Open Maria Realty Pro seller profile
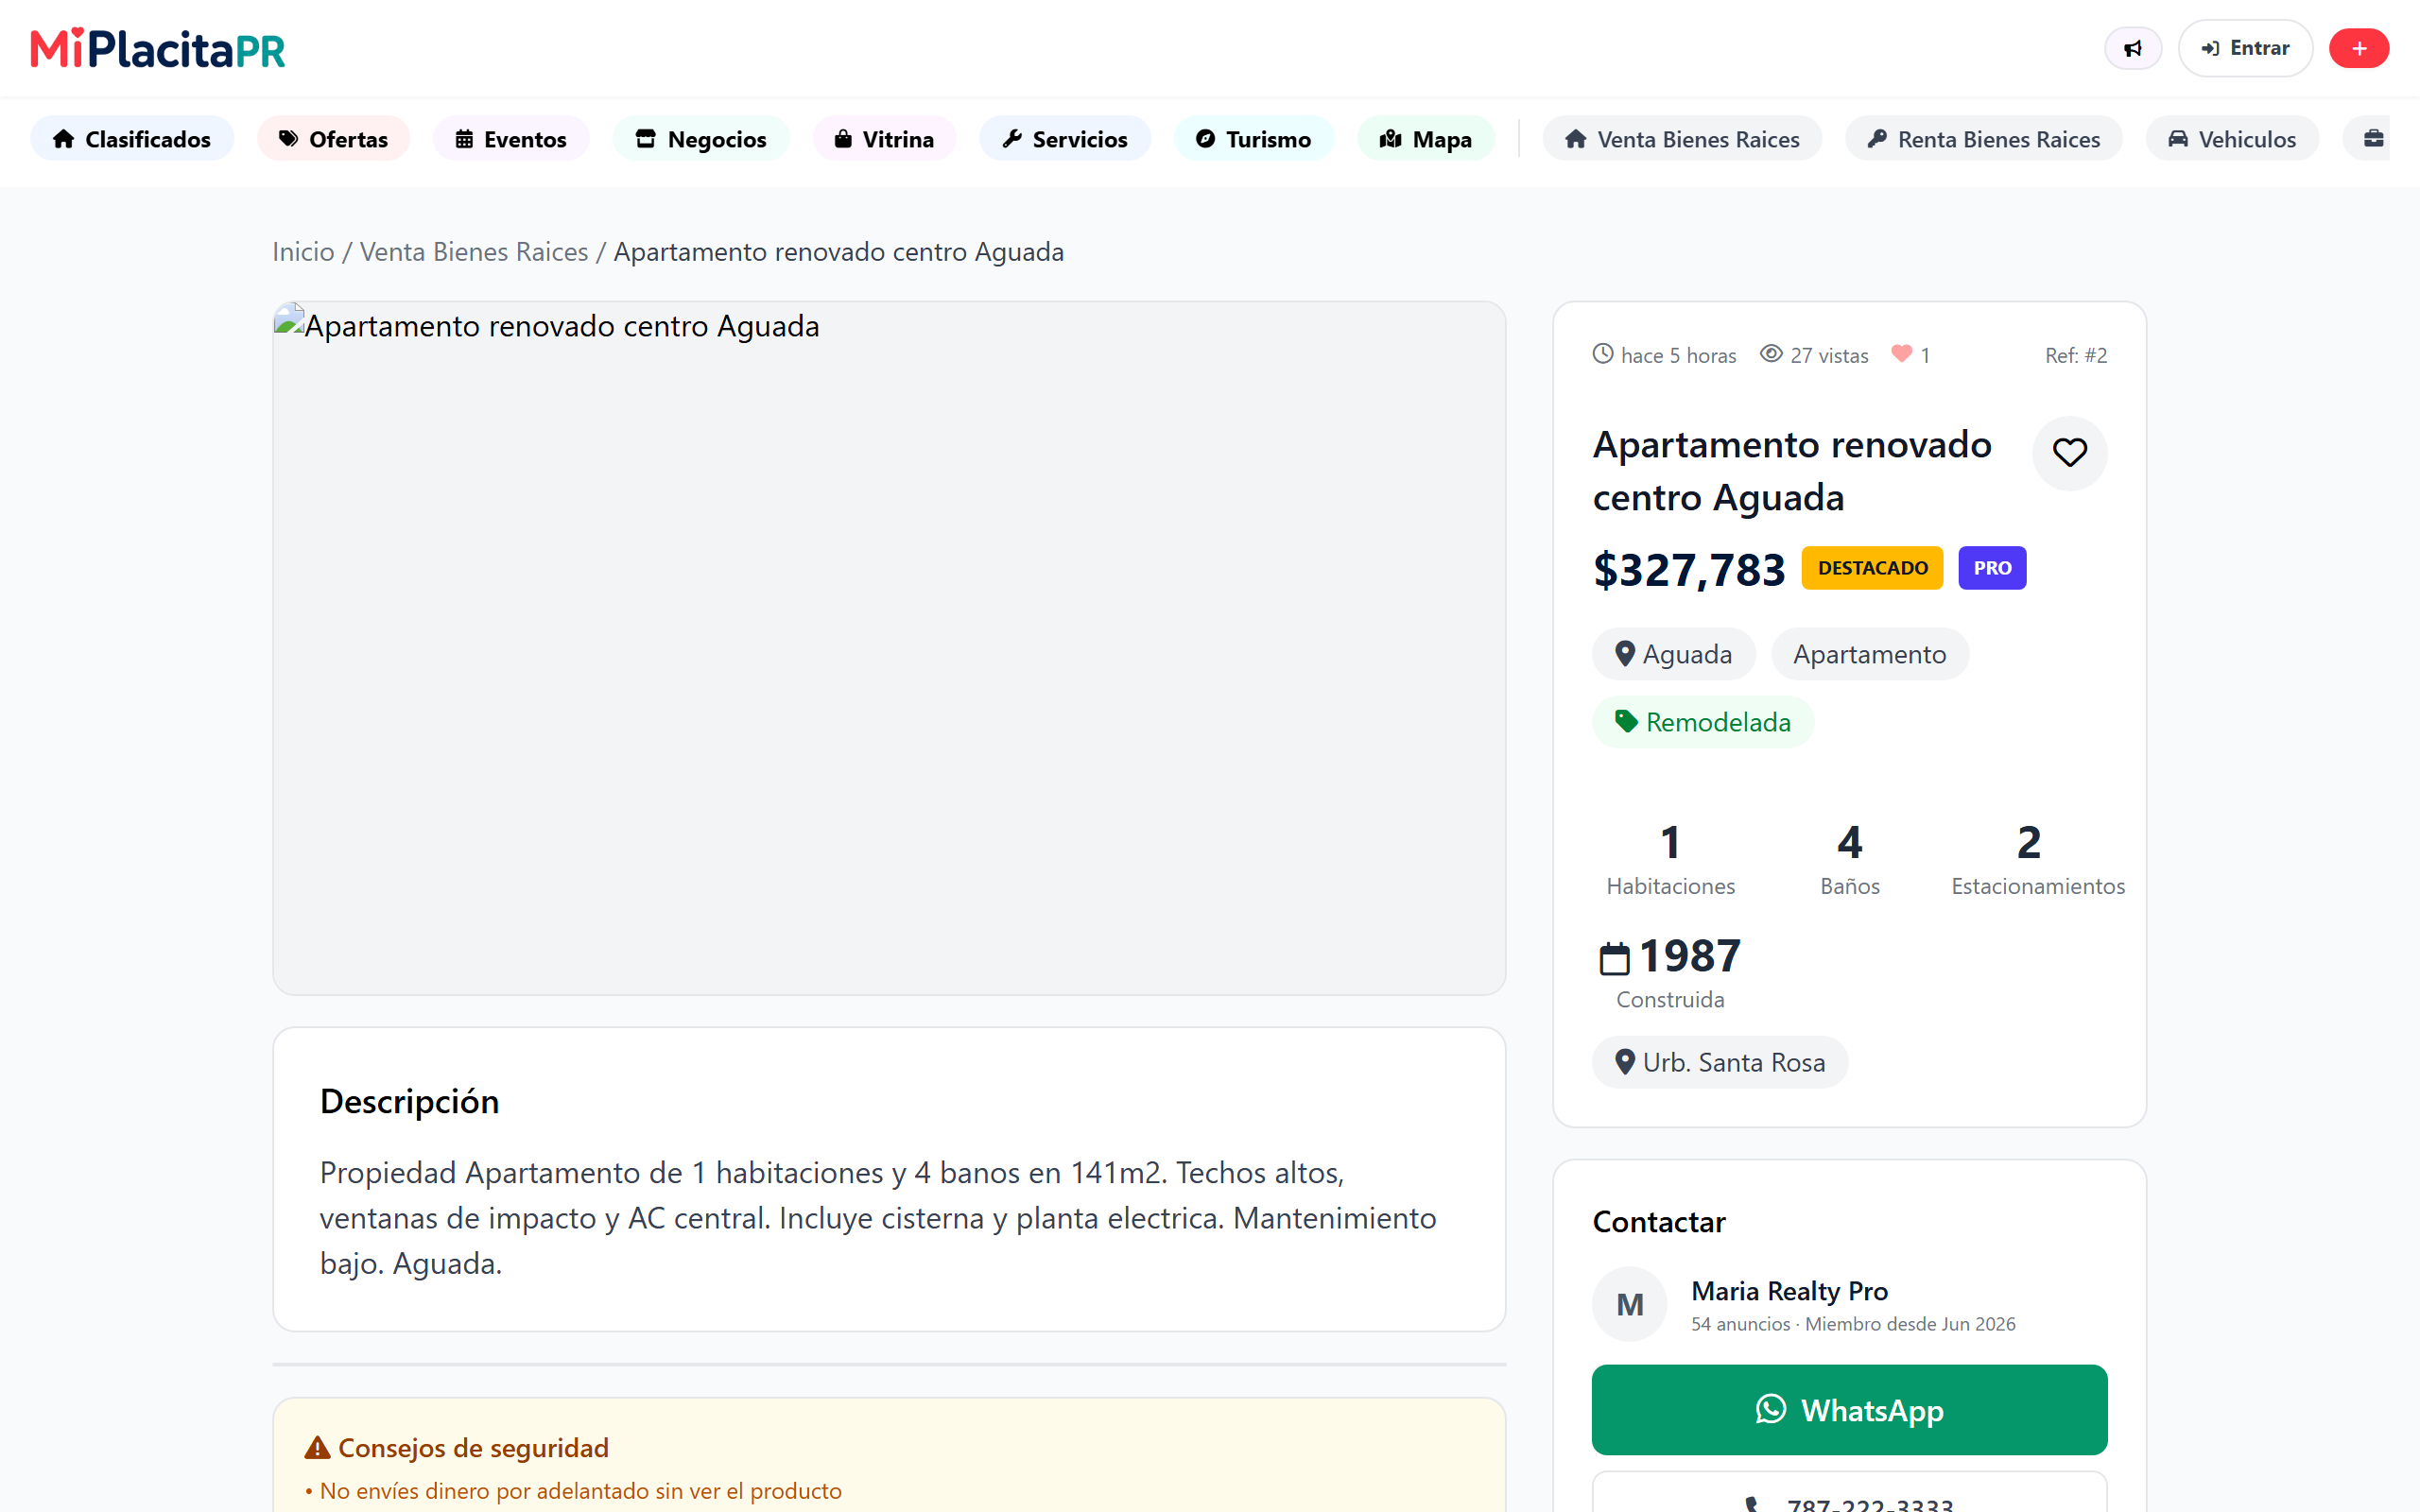The image size is (2420, 1512). coord(1789,1291)
